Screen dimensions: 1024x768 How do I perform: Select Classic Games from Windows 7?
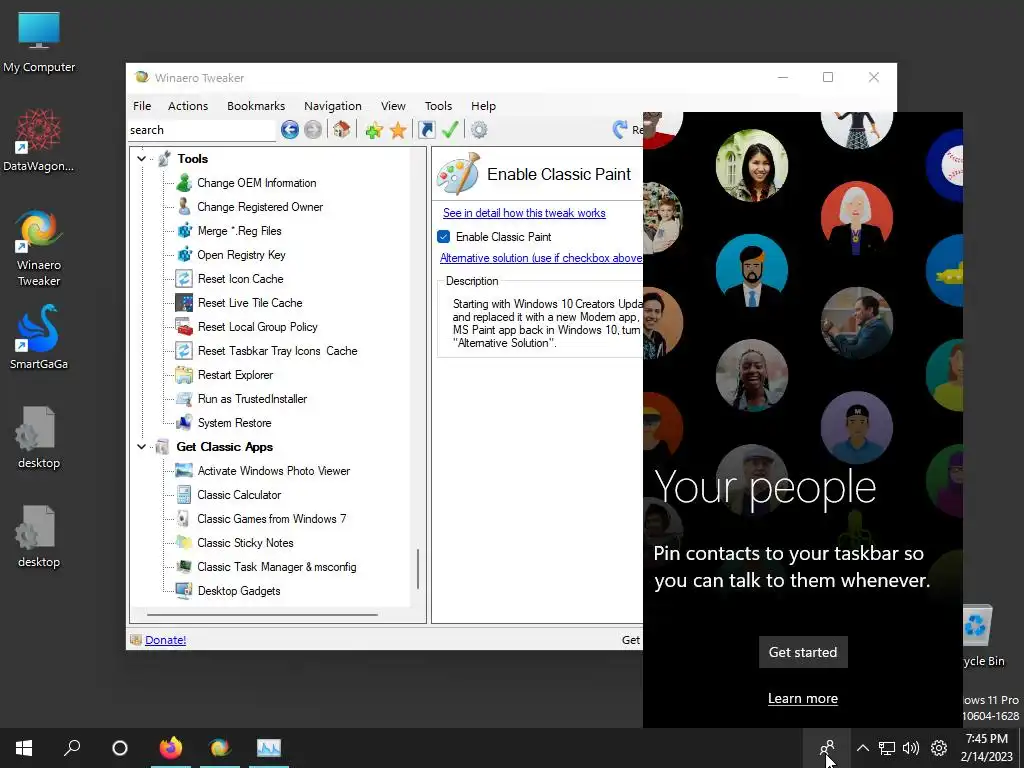click(272, 519)
